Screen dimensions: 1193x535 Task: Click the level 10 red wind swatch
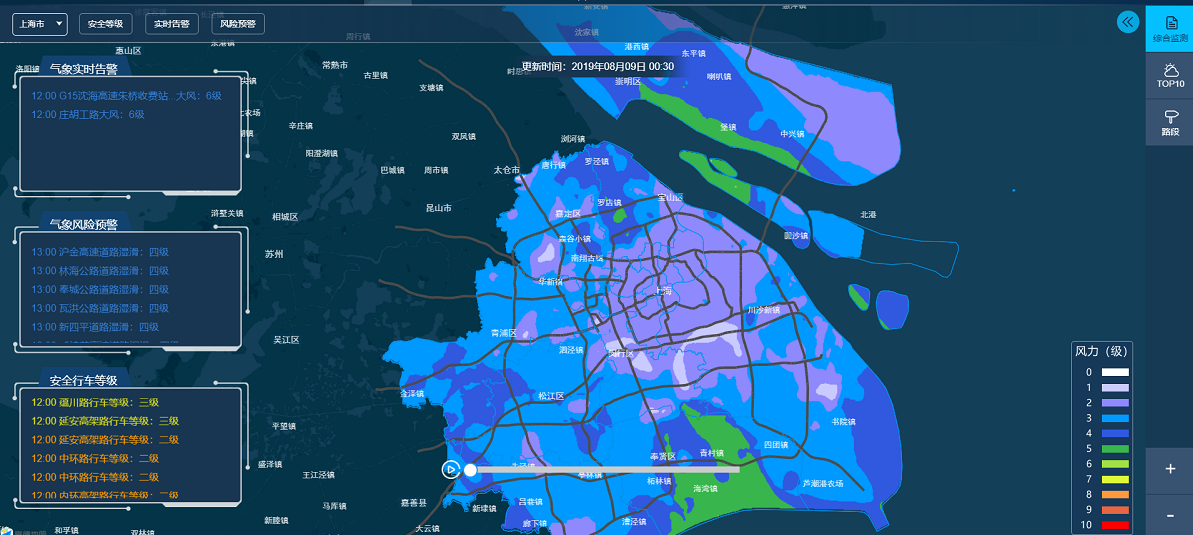pos(1115,525)
